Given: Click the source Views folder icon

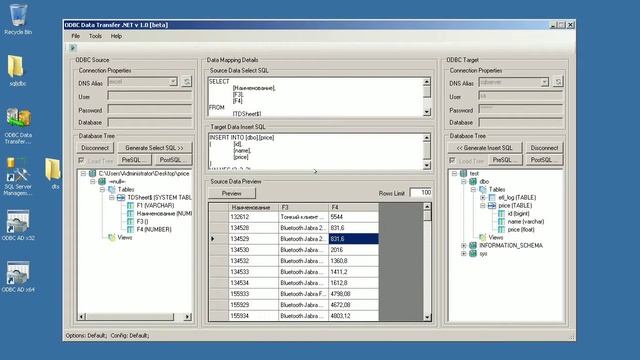Looking at the screenshot, I should point(111,238).
